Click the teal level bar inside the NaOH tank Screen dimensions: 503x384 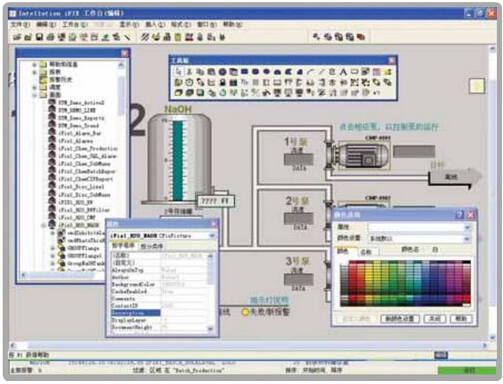(x=178, y=160)
